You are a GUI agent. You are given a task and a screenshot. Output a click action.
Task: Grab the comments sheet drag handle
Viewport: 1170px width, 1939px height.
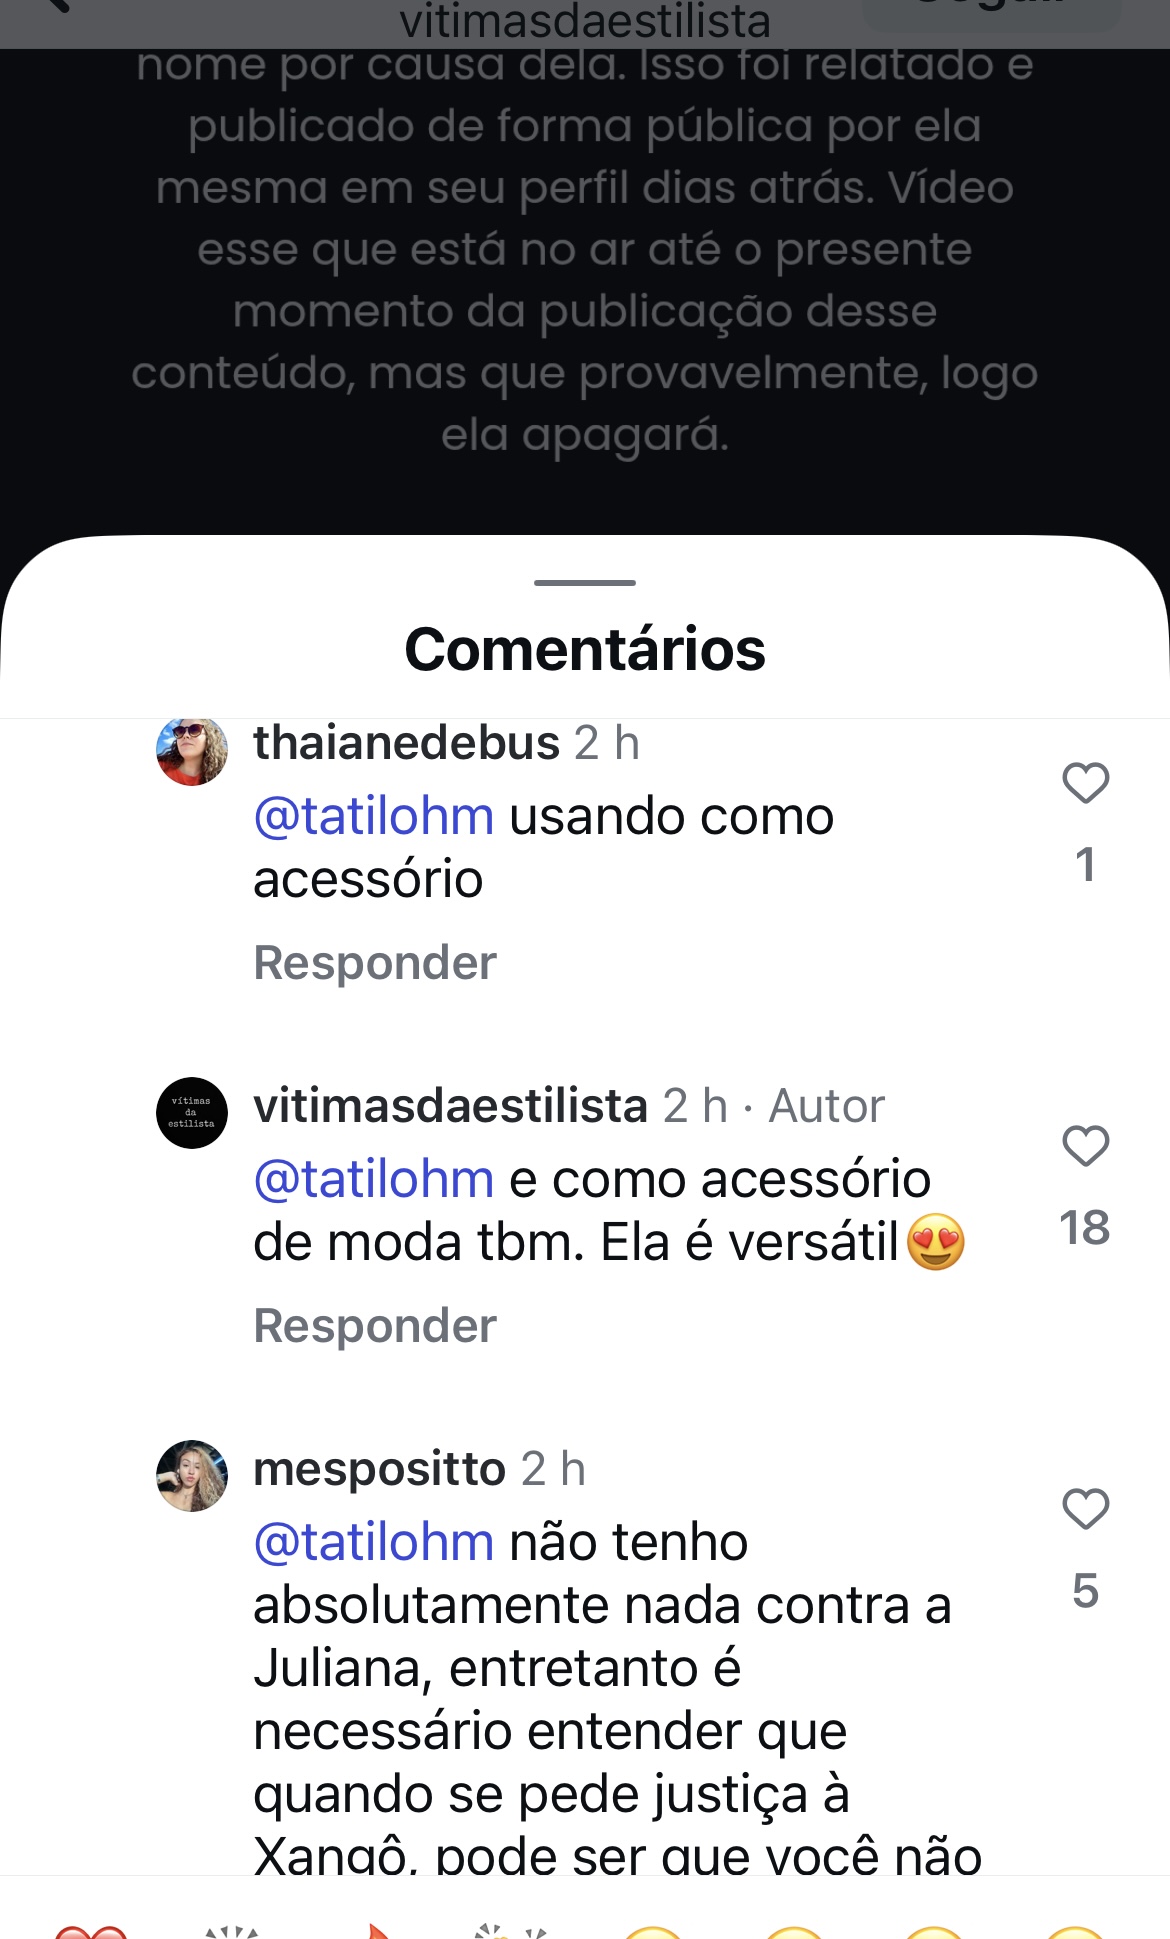point(585,582)
